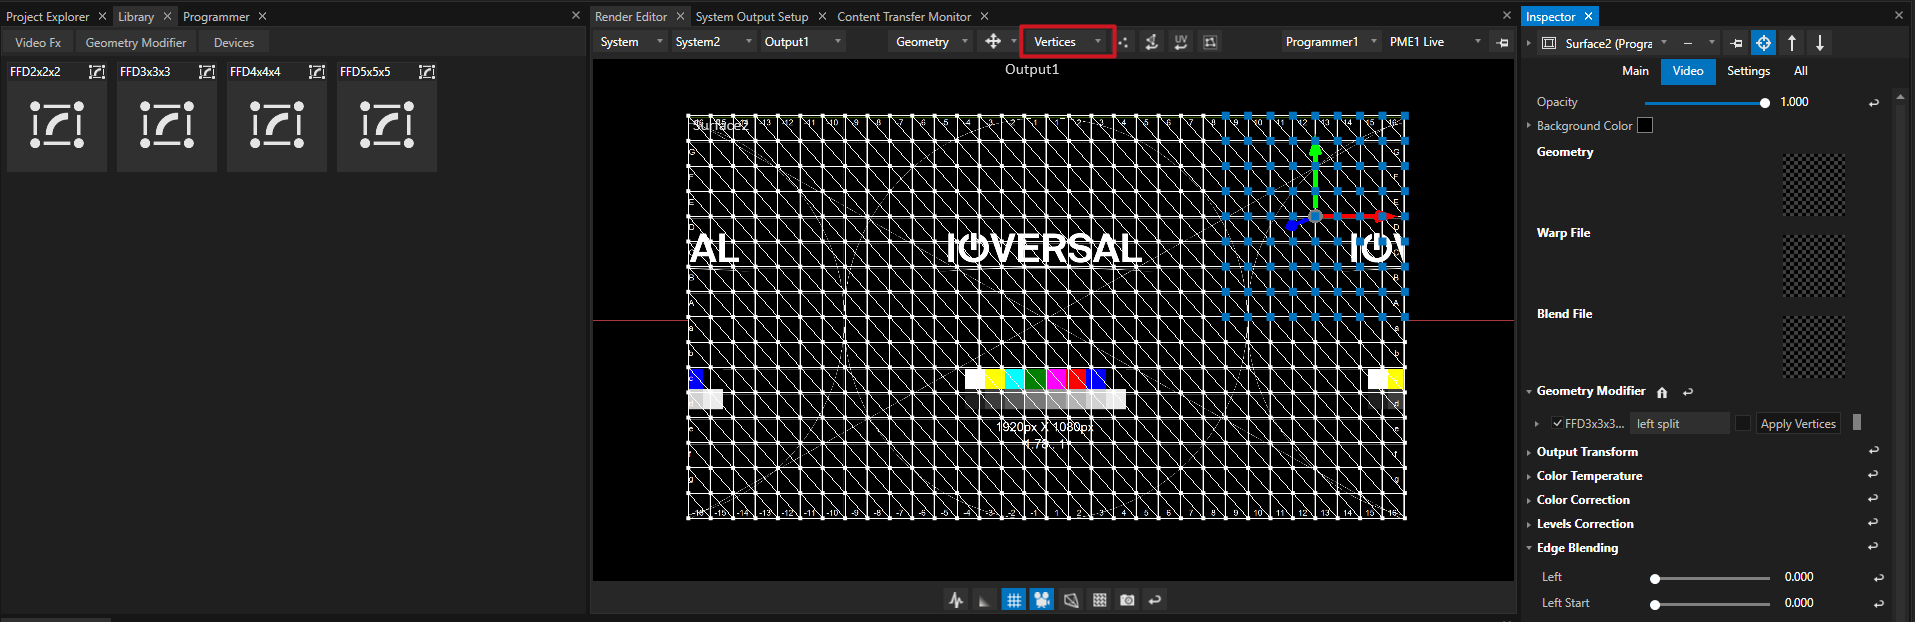1915x622 pixels.
Task: Open the PME1 Live dropdown
Action: pyautogui.click(x=1435, y=42)
